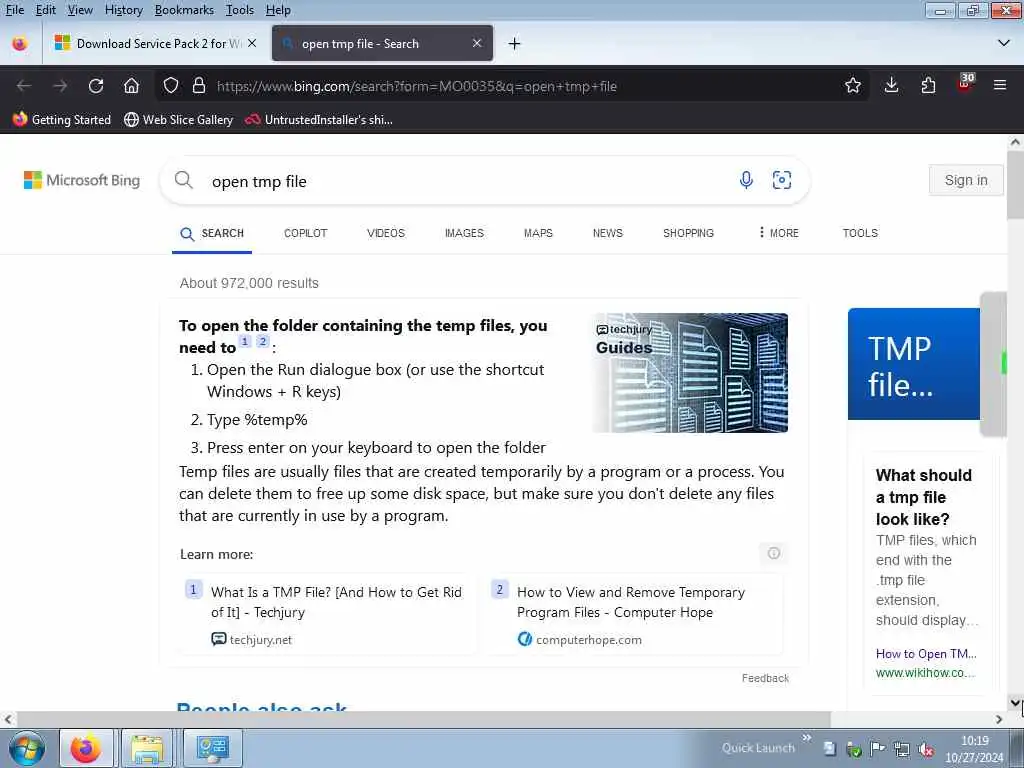Open the What Is a TMP File Techjury link
Screen dimensions: 1024x768
point(336,602)
